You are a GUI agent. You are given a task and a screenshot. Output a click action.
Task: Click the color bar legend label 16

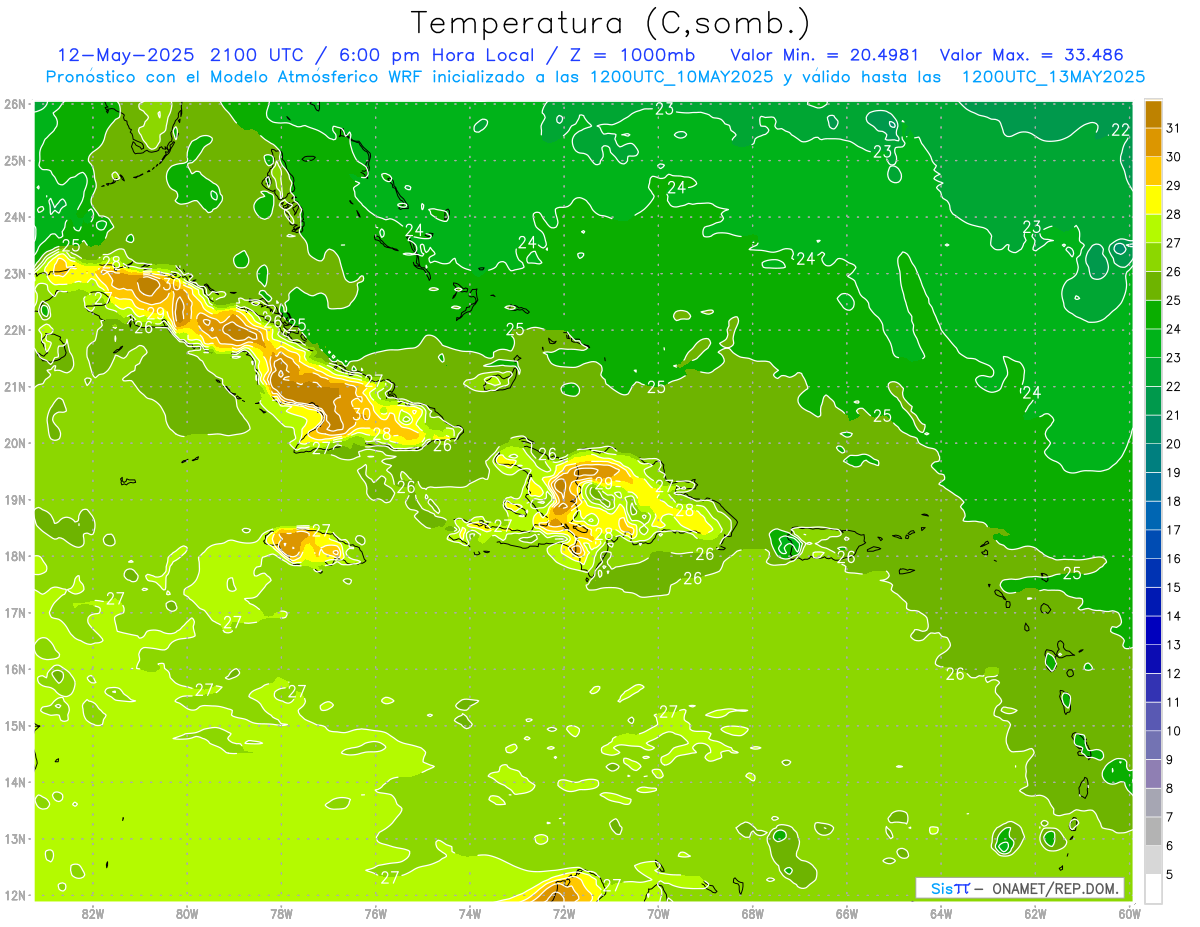(x=1174, y=559)
